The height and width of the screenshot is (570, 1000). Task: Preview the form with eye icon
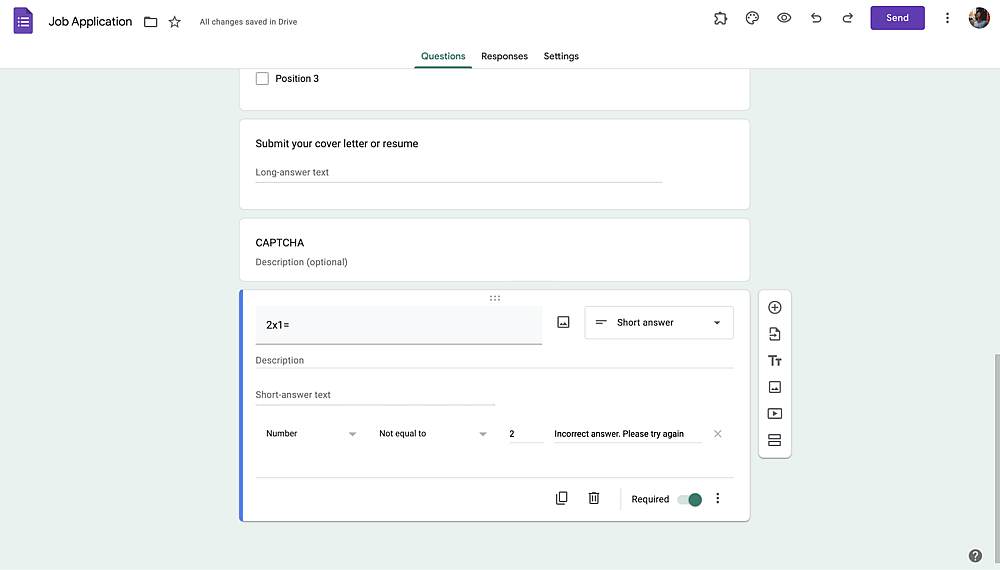784,18
